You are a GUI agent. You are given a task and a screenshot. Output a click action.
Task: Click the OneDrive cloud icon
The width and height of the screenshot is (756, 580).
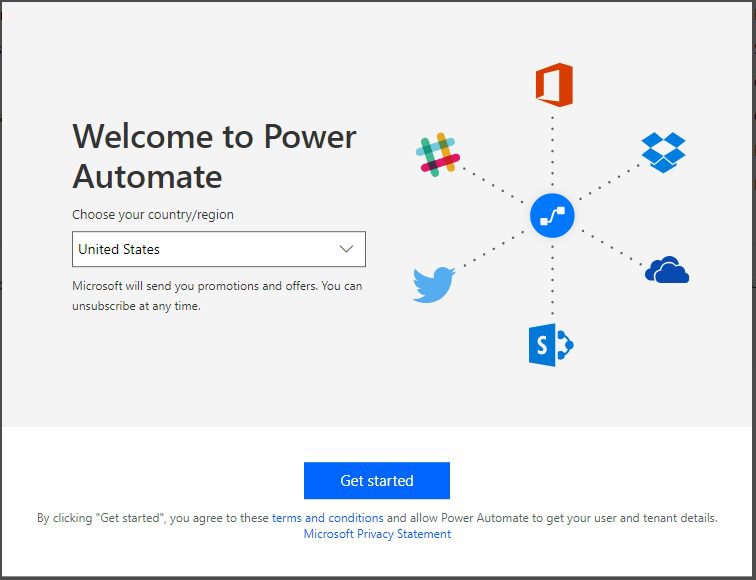point(667,270)
